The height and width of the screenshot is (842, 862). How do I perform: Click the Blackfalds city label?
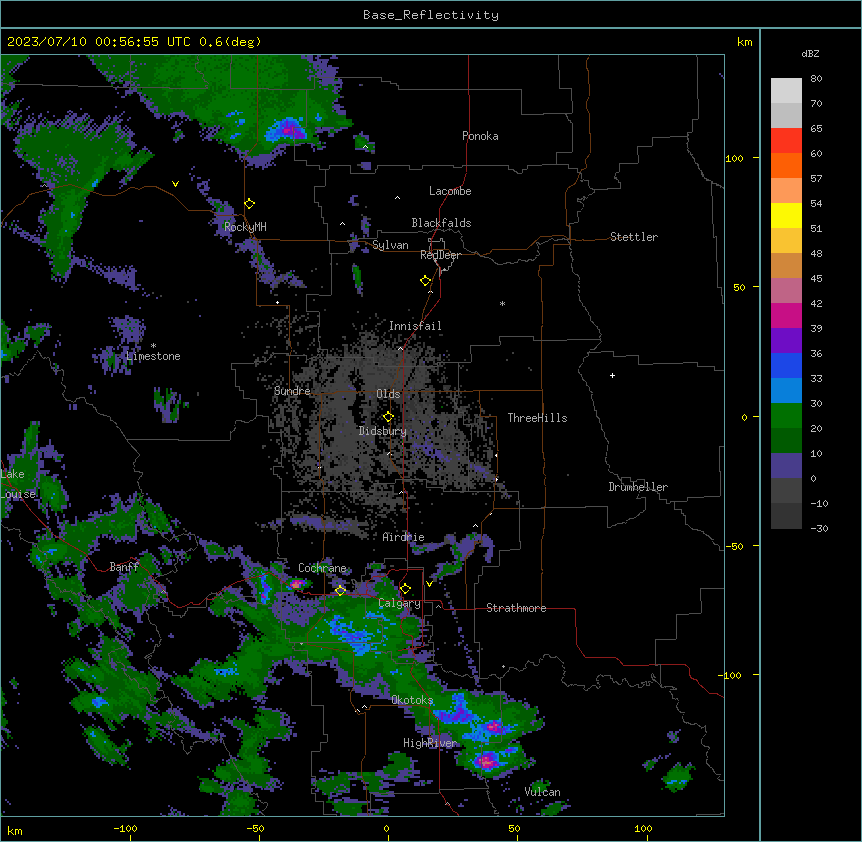[x=441, y=223]
